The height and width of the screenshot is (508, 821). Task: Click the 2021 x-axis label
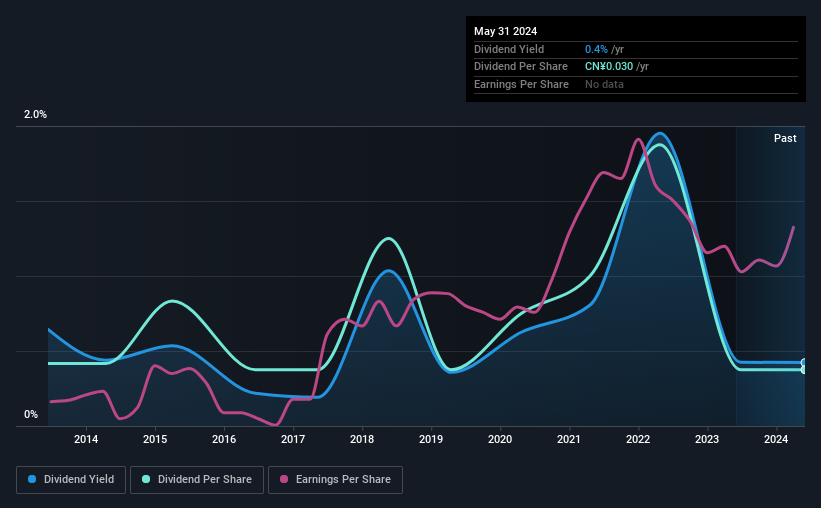click(x=569, y=439)
